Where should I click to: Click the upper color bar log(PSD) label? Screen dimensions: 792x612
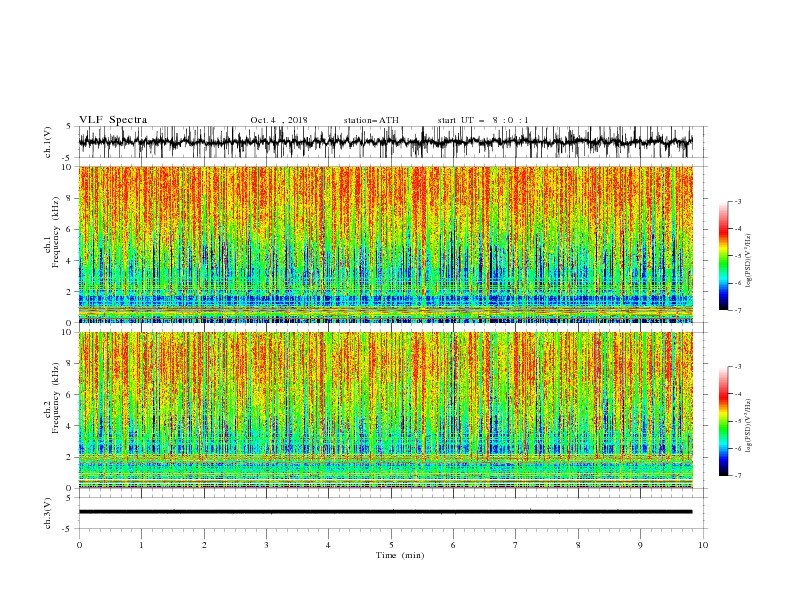pos(749,261)
